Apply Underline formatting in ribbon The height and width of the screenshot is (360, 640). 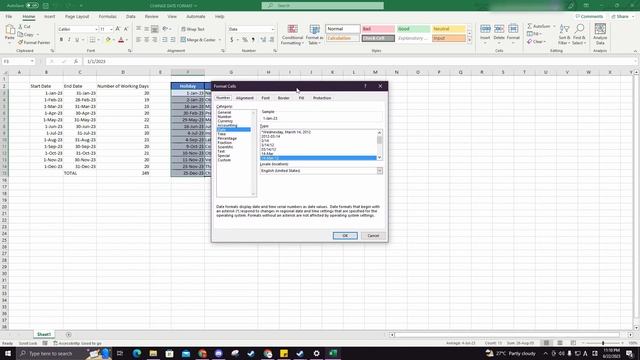click(77, 40)
